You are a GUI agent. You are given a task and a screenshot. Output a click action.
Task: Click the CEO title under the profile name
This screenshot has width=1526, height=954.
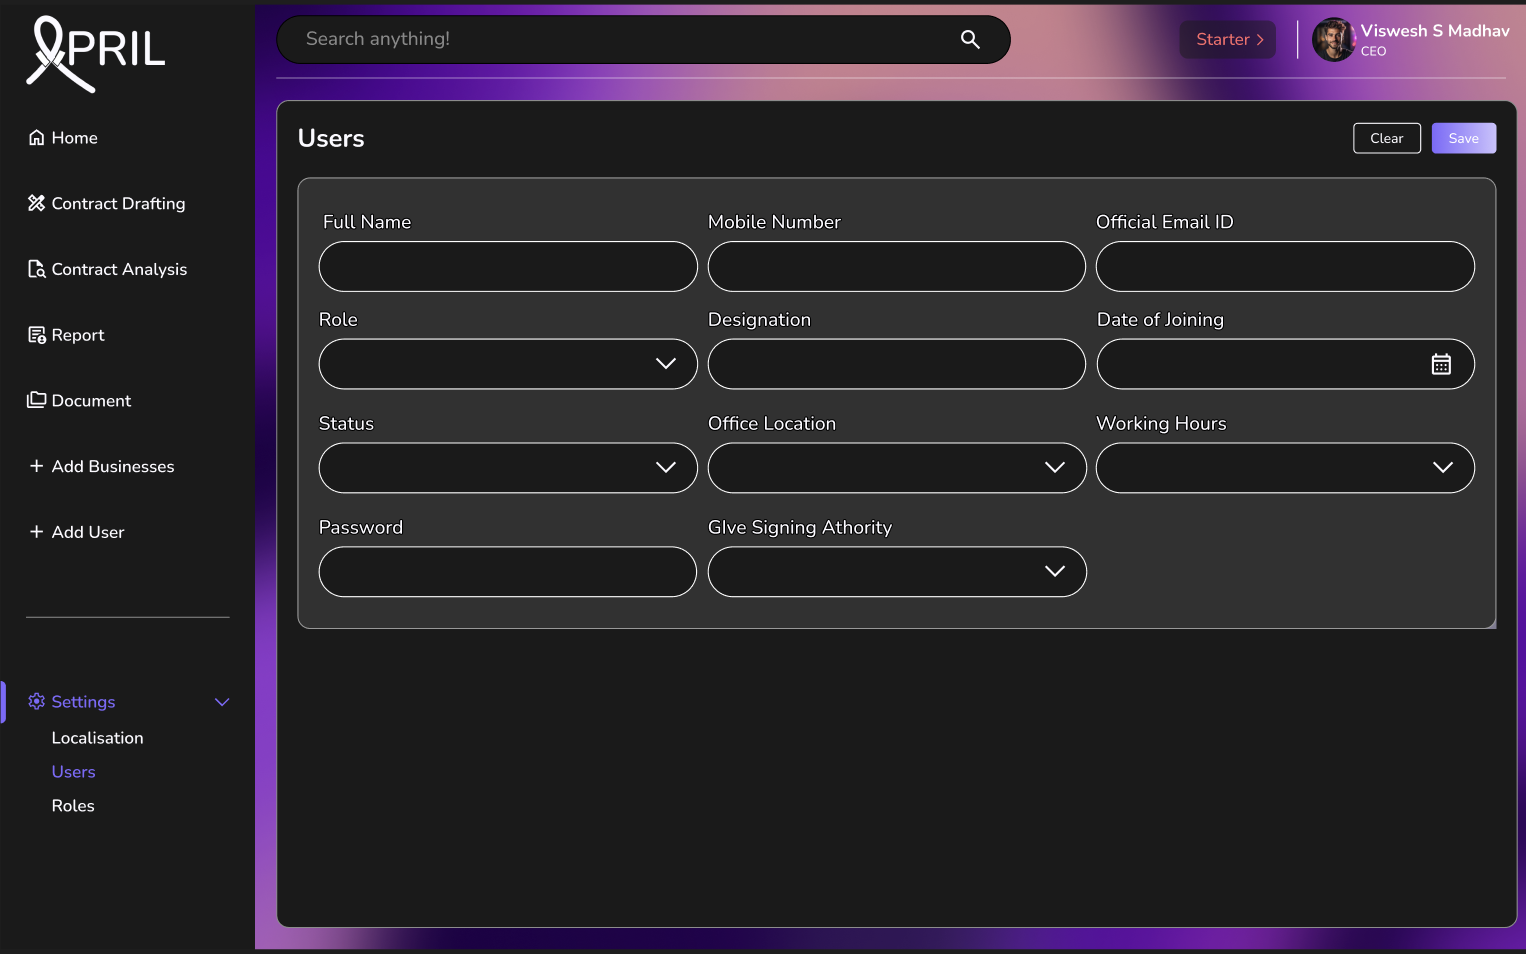pos(1373,51)
